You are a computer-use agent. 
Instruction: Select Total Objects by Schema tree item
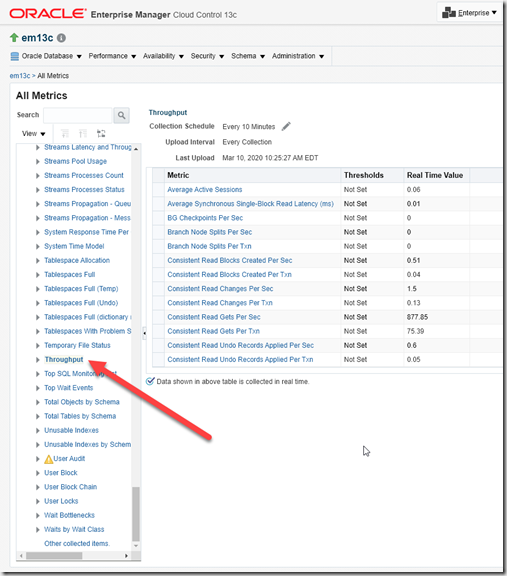[x=82, y=402]
